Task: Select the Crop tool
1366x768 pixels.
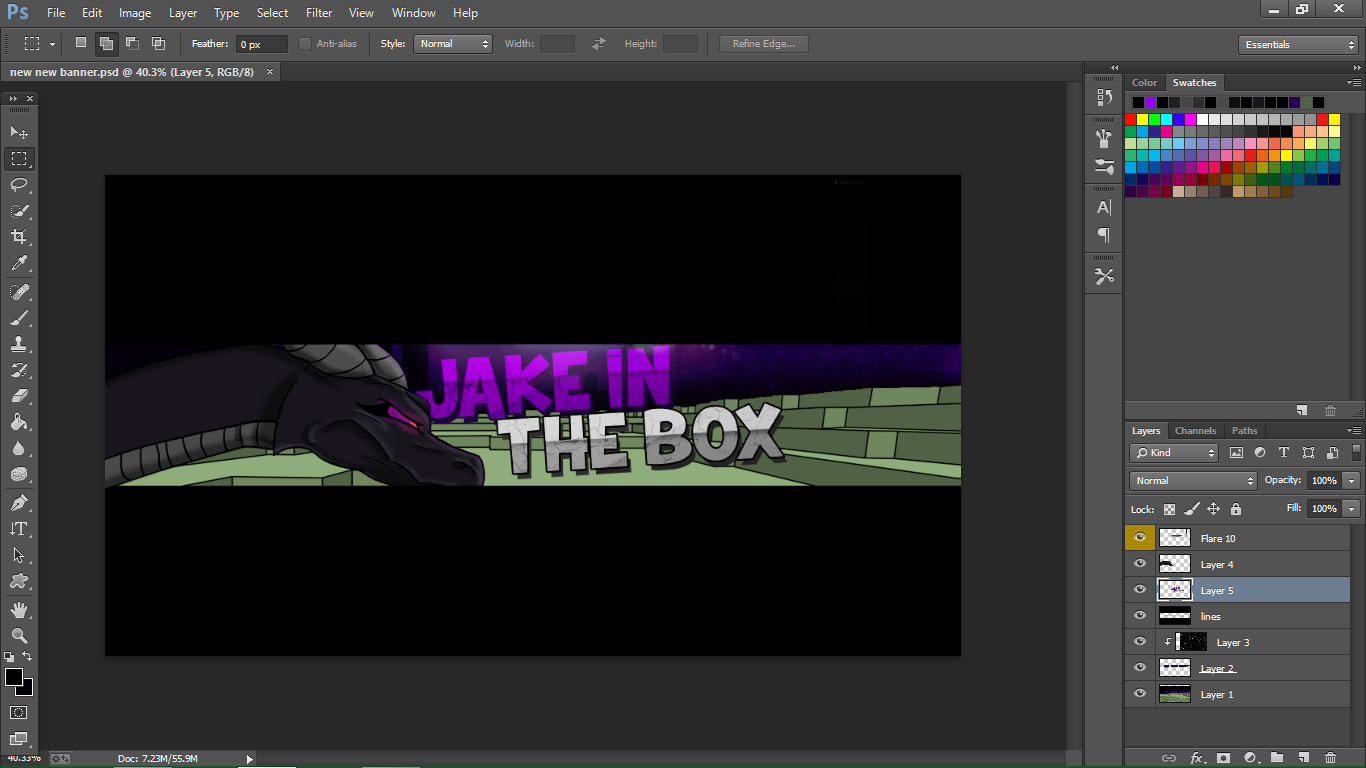Action: 19,237
